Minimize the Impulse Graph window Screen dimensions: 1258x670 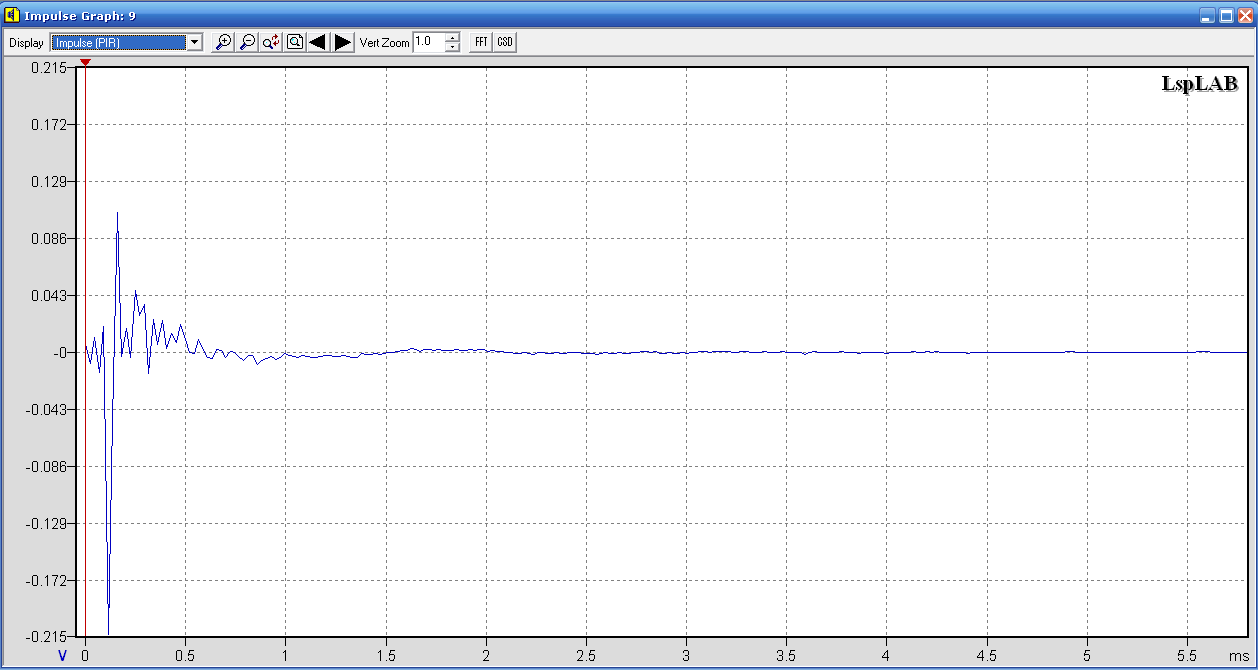click(1208, 16)
